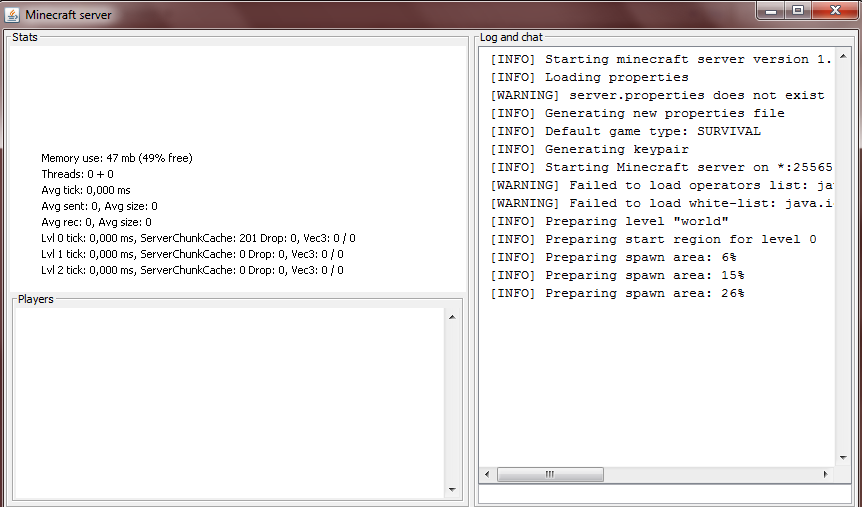862x507 pixels.
Task: Click warning "Failed to load white-list"
Action: click(661, 204)
